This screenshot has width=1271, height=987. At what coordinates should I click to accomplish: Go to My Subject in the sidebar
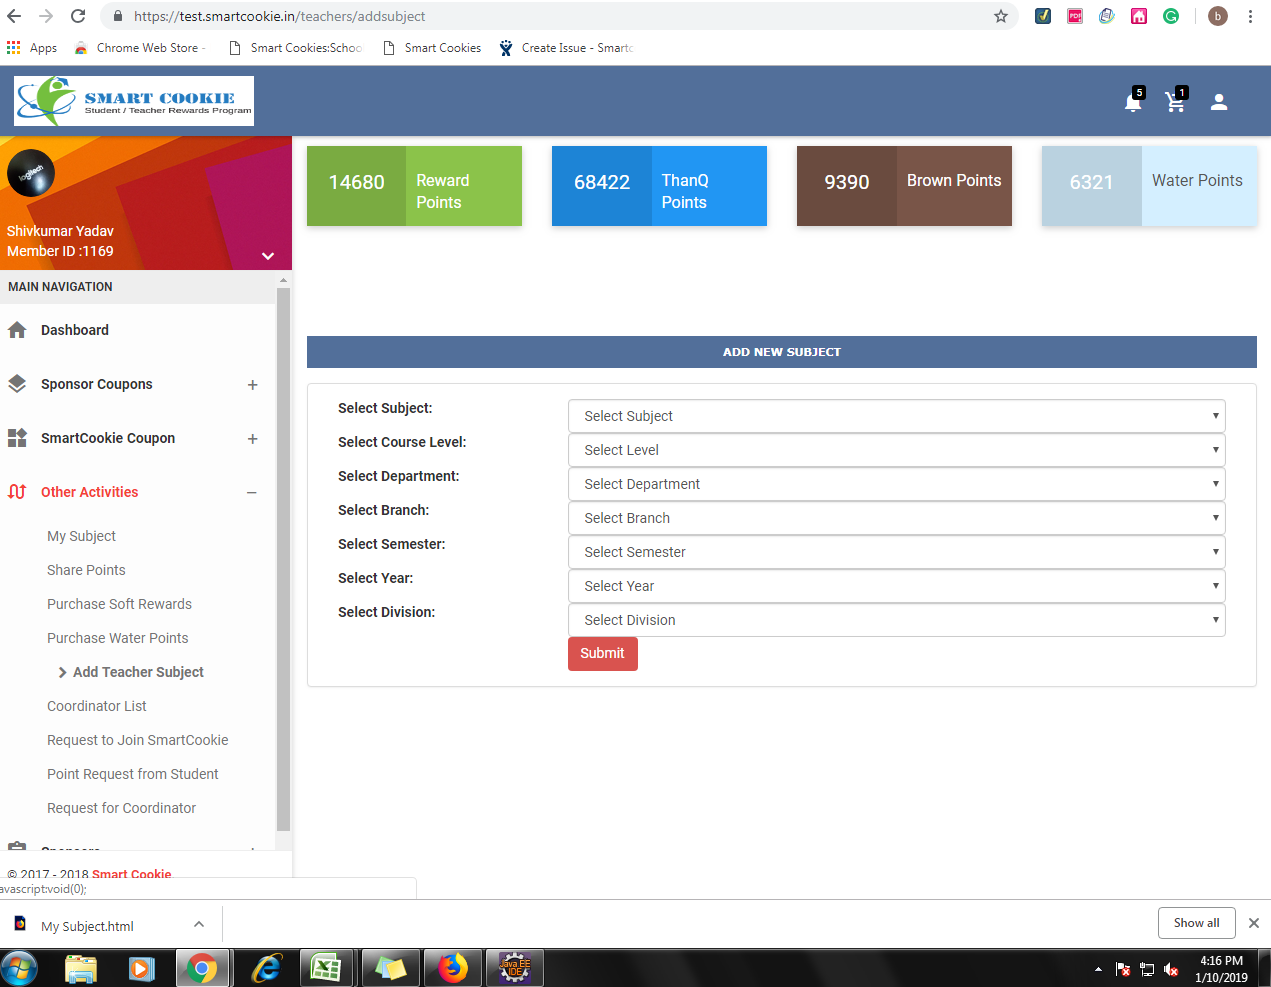[81, 536]
